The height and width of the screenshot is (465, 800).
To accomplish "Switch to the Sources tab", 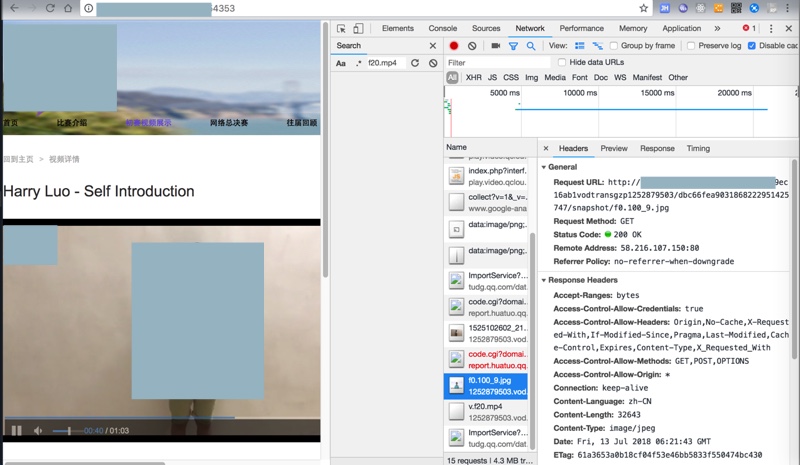I will (x=486, y=28).
